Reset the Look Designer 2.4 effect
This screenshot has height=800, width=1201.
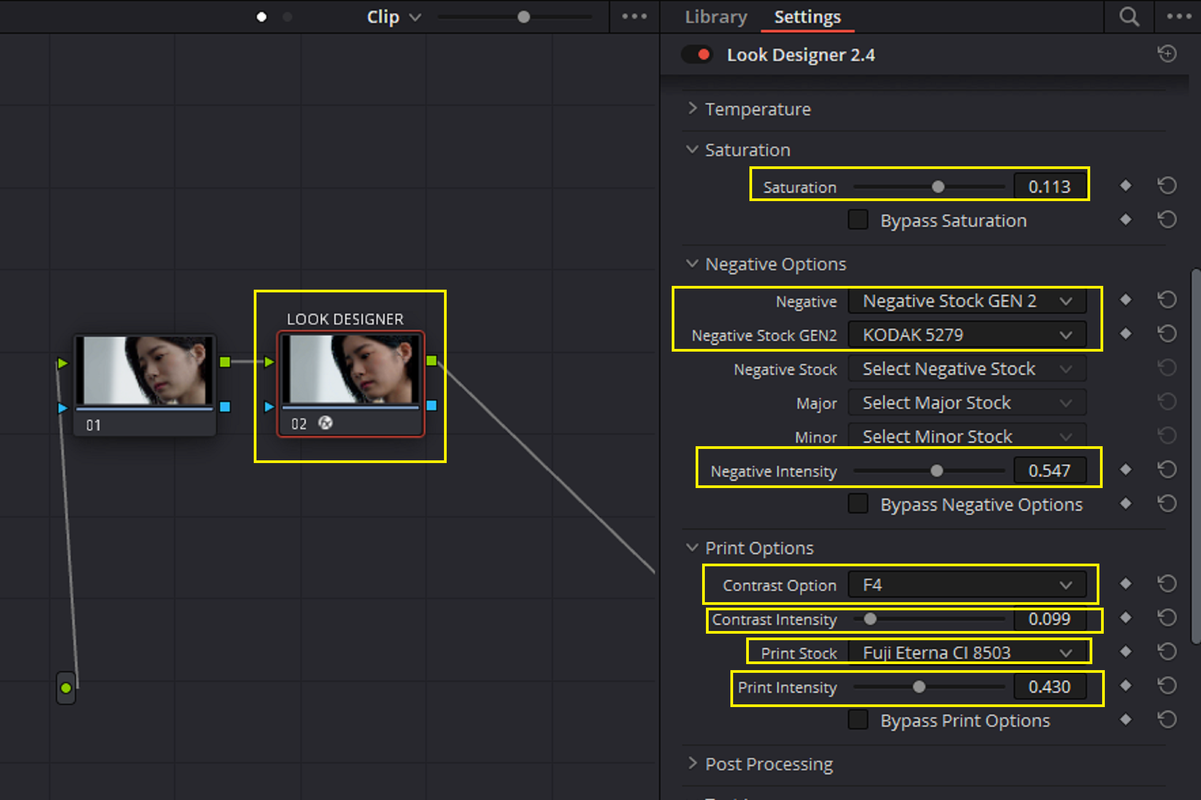click(1167, 54)
